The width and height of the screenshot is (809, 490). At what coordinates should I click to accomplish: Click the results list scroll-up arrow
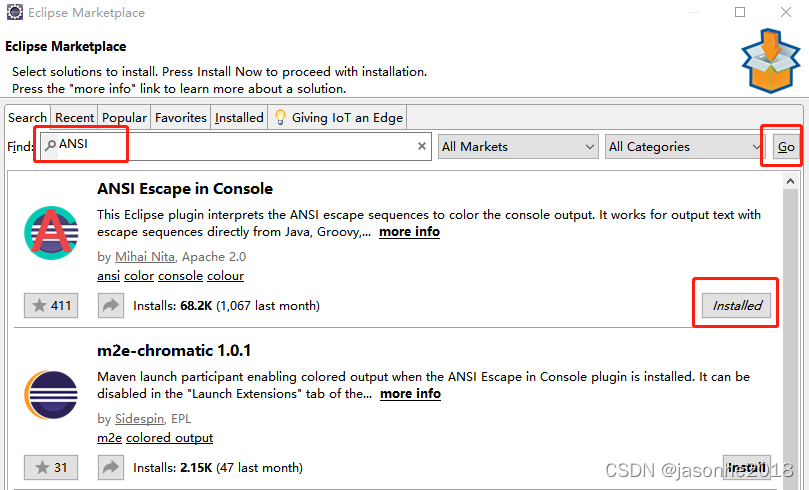pyautogui.click(x=790, y=181)
